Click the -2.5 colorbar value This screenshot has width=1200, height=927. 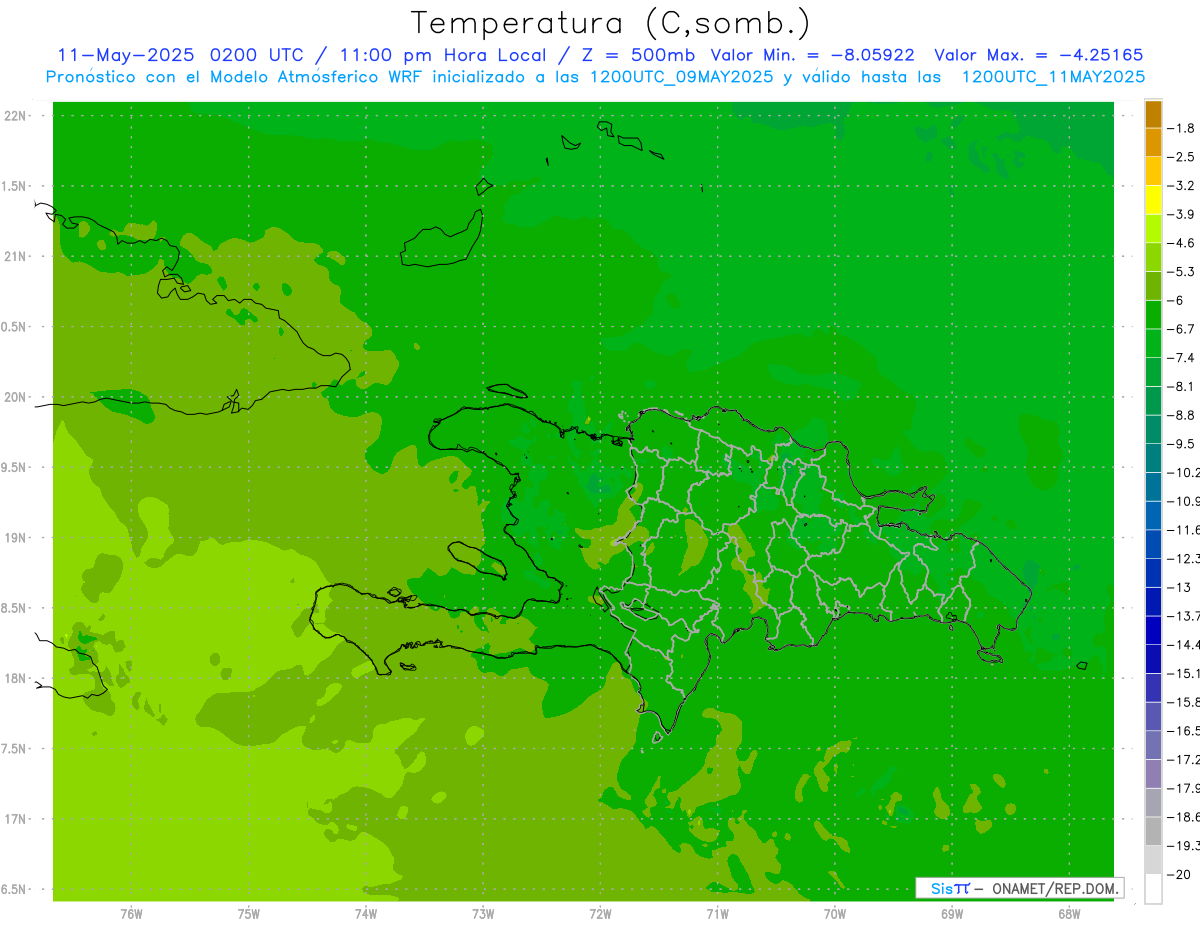tap(1181, 157)
